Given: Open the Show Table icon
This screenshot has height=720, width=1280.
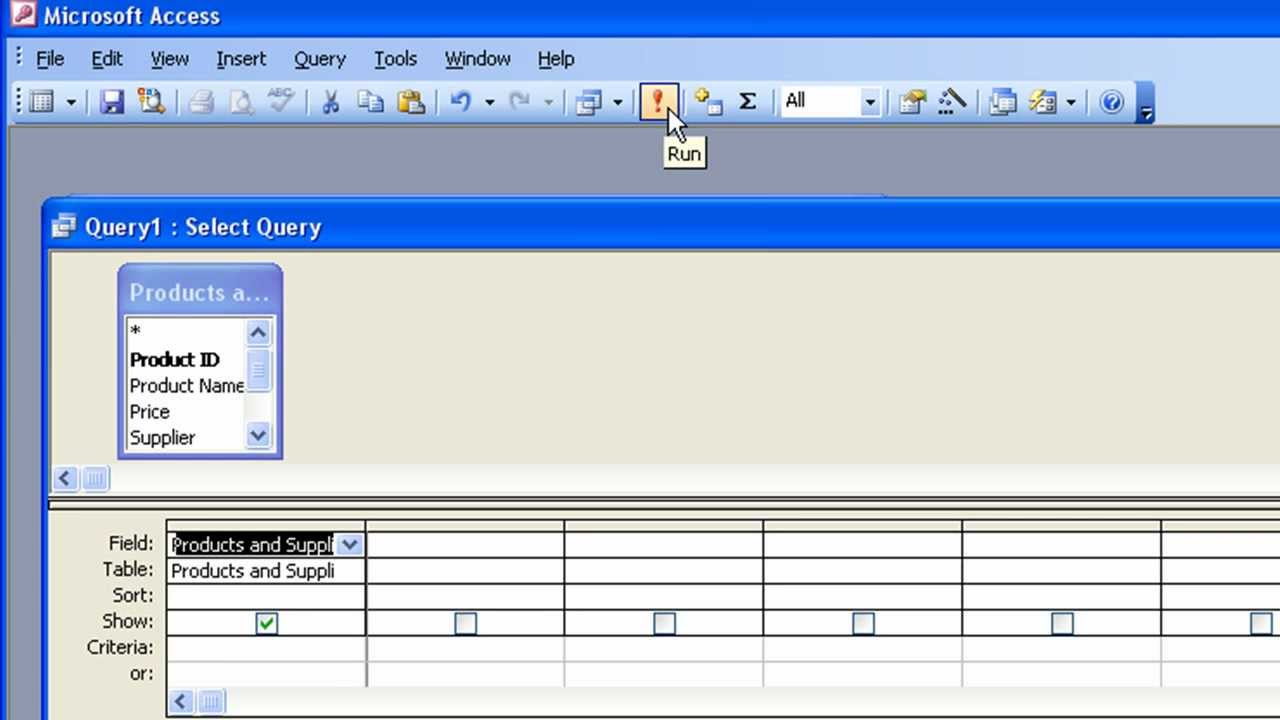Looking at the screenshot, I should pyautogui.click(x=706, y=101).
